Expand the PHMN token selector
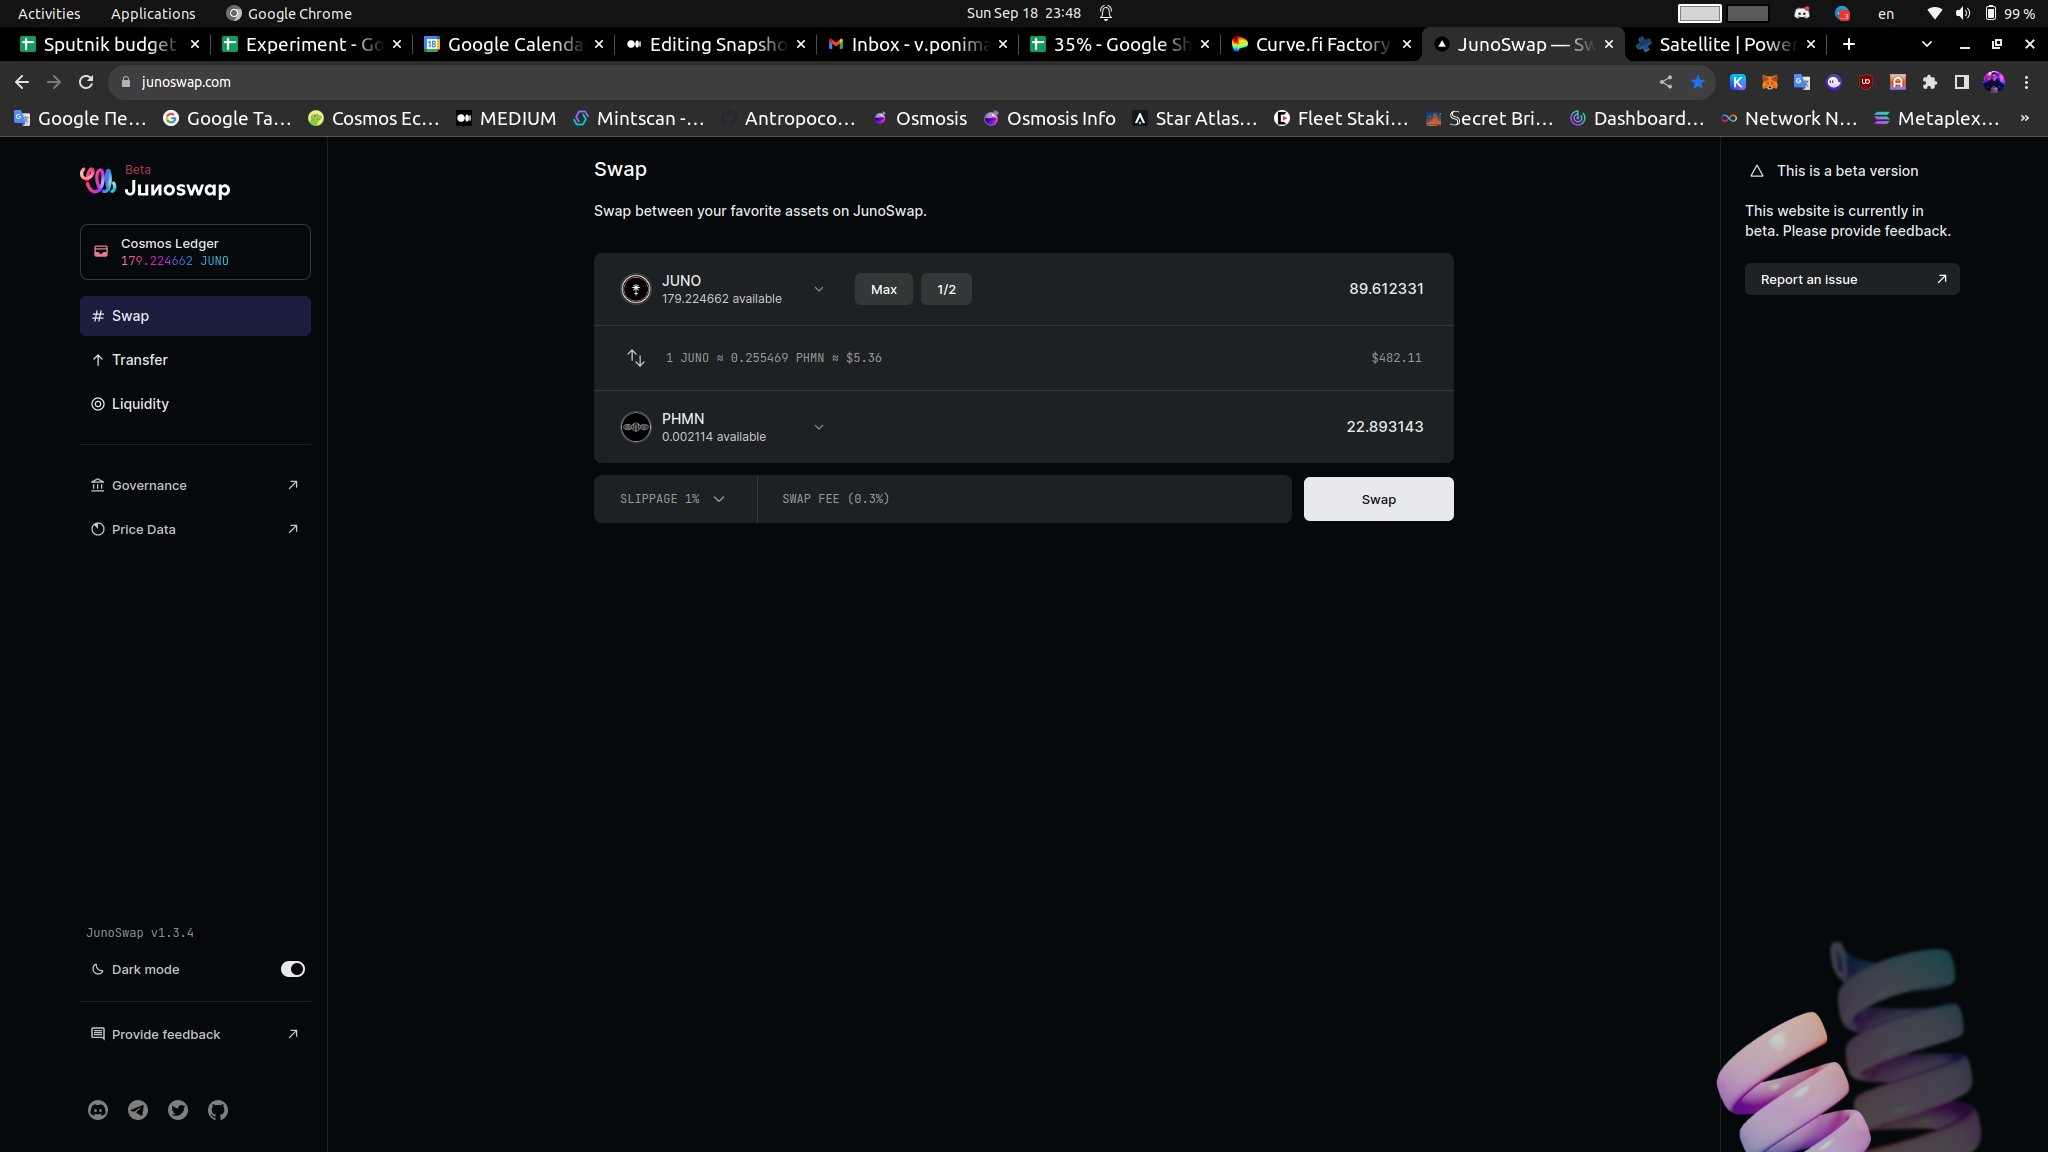 [x=819, y=427]
